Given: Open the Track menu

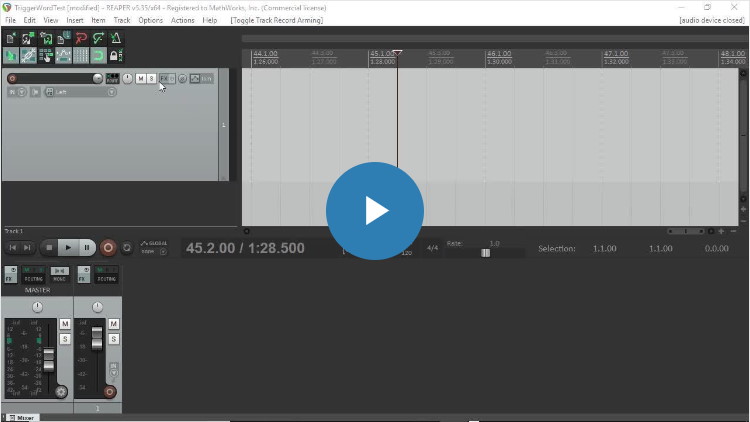Looking at the screenshot, I should point(122,20).
